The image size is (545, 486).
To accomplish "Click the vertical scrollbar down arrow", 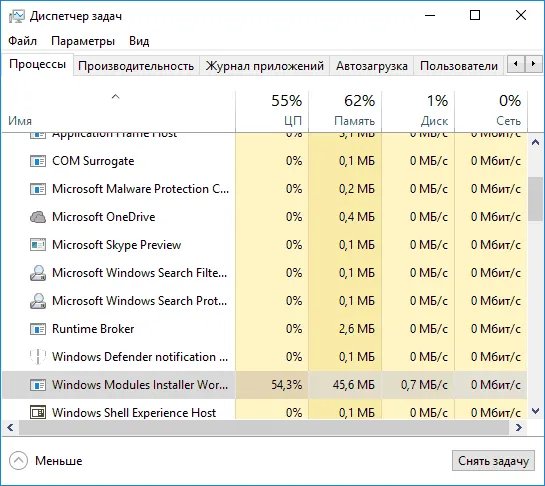I will click(x=536, y=411).
